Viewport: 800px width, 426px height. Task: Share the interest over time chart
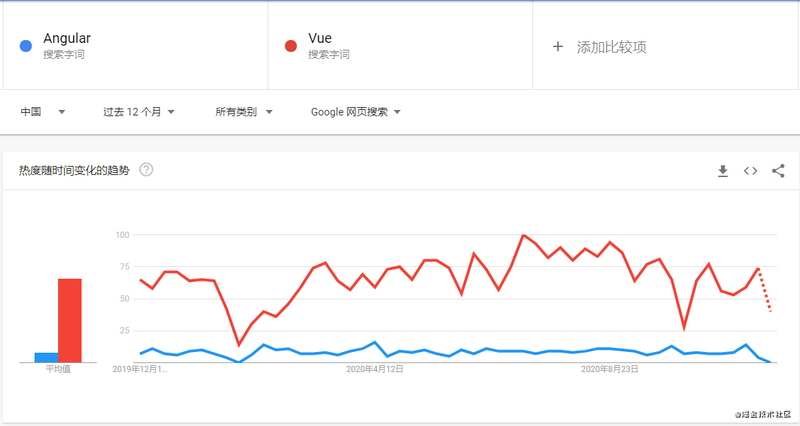[778, 171]
